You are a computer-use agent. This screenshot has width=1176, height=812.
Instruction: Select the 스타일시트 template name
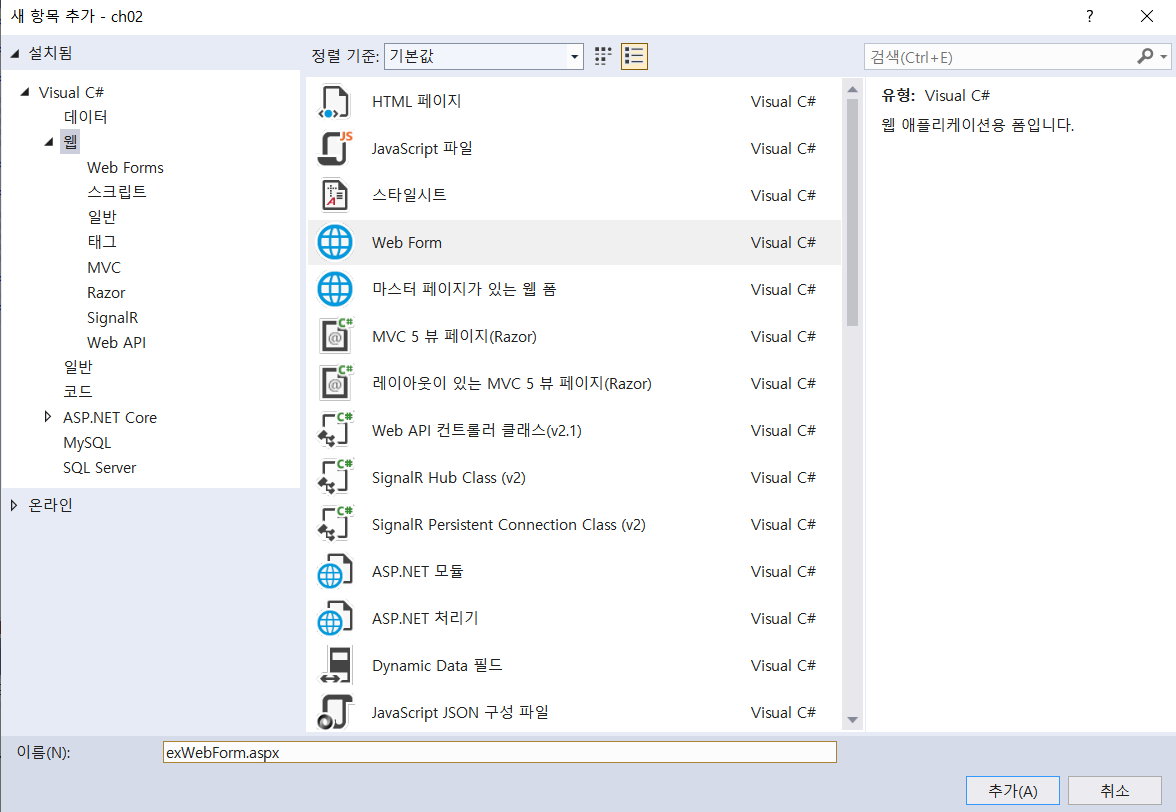409,195
